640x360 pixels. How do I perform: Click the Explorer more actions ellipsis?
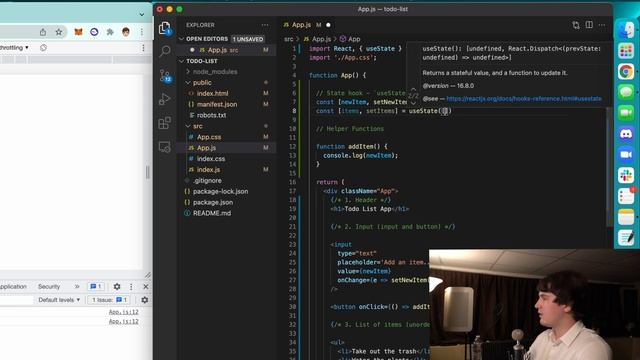click(x=265, y=25)
